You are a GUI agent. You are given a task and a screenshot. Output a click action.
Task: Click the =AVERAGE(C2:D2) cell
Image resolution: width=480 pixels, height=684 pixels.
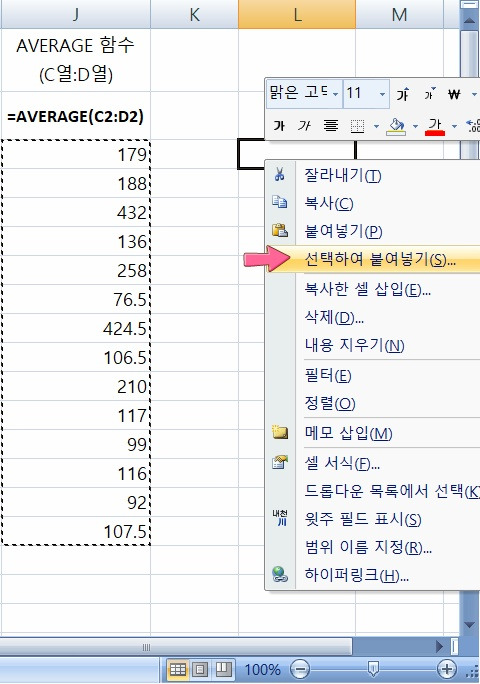click(75, 116)
